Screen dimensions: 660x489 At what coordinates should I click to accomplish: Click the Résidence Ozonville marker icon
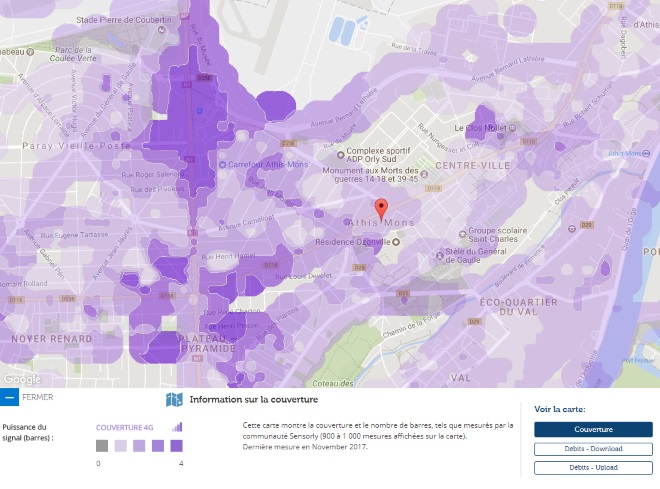point(397,242)
